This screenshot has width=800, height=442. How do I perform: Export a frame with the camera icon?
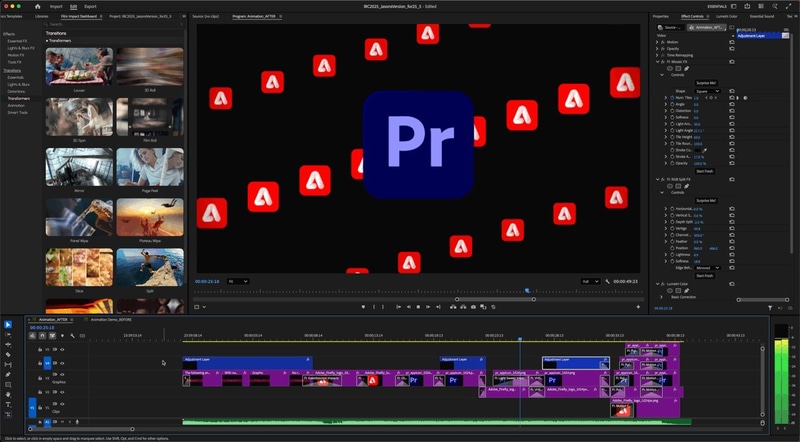(x=473, y=307)
